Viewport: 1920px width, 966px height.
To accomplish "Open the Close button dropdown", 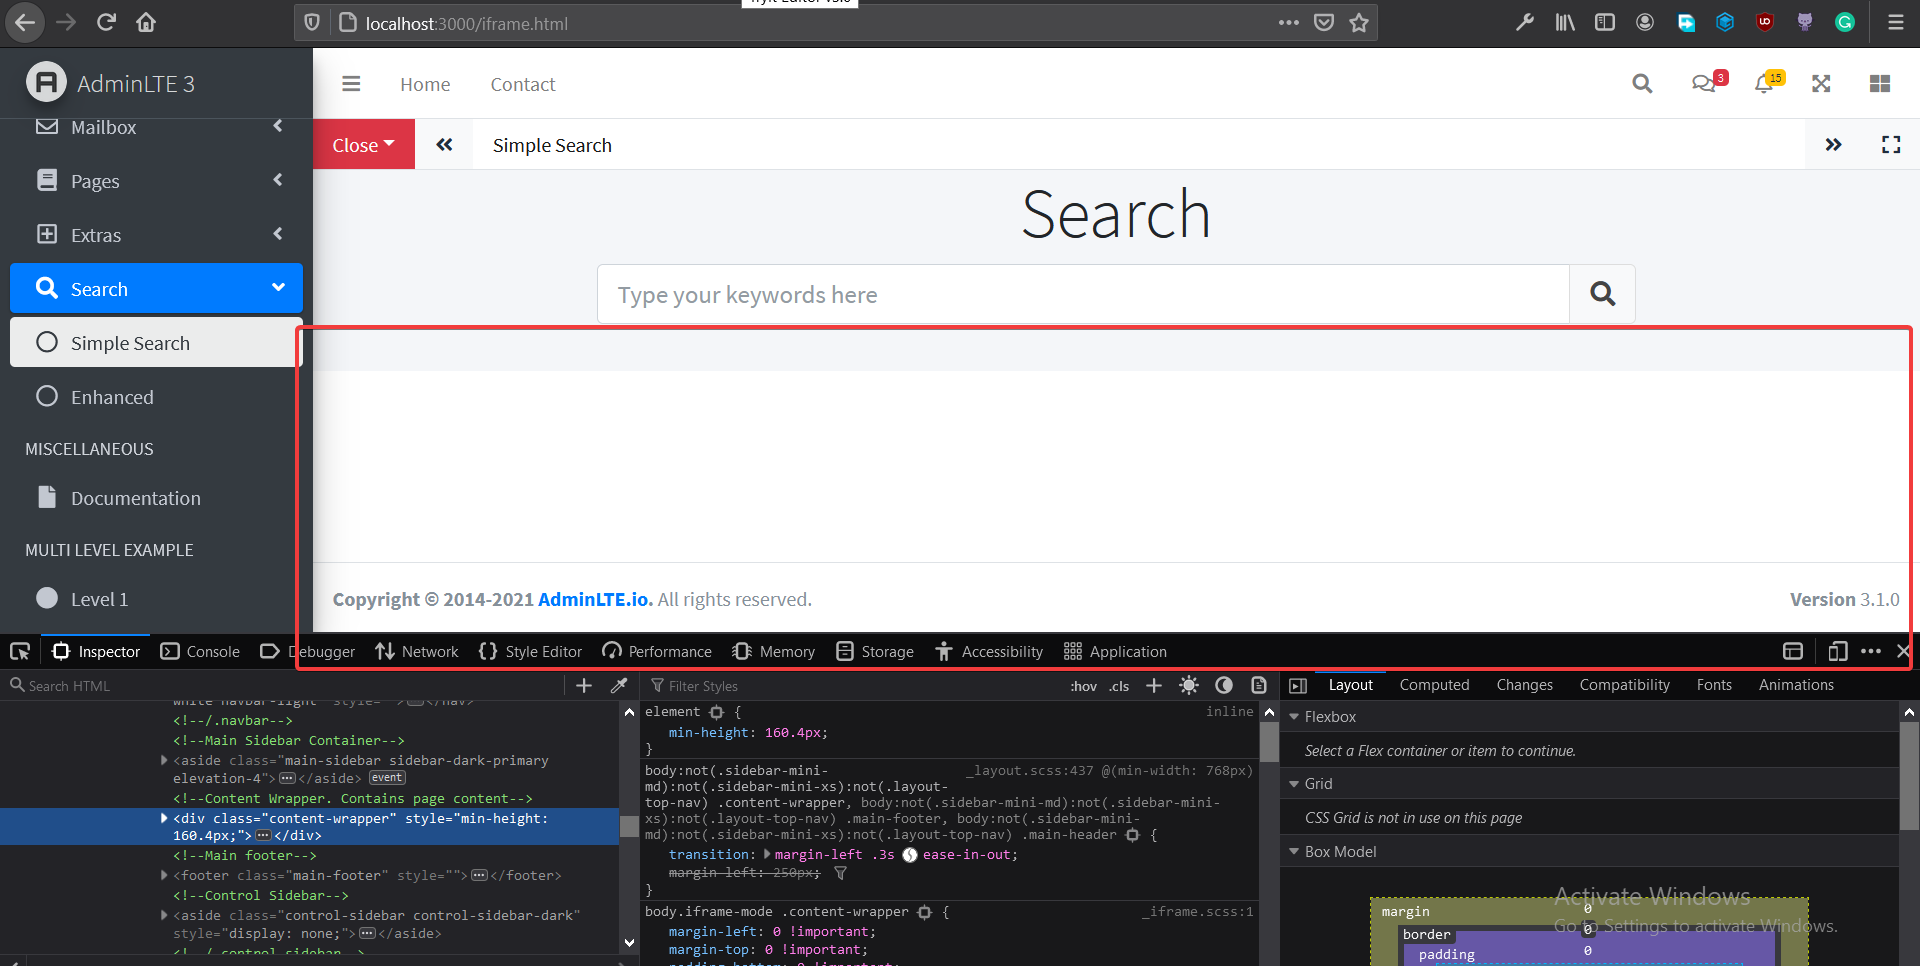I will pos(363,144).
